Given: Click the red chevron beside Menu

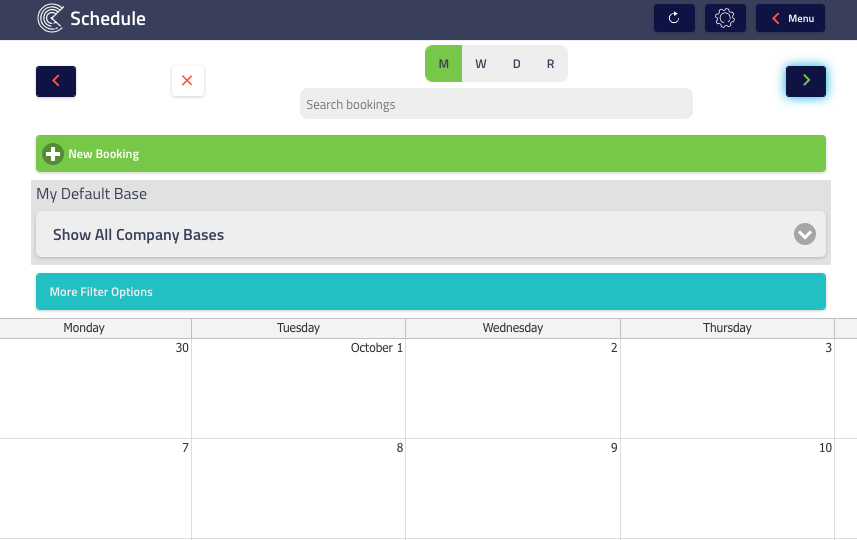Looking at the screenshot, I should pyautogui.click(x=776, y=19).
